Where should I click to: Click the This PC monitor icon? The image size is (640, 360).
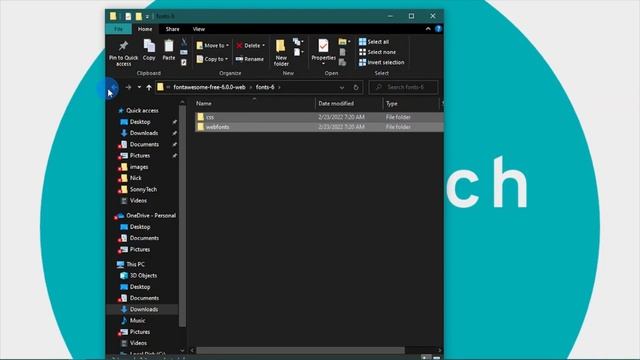tap(120, 264)
